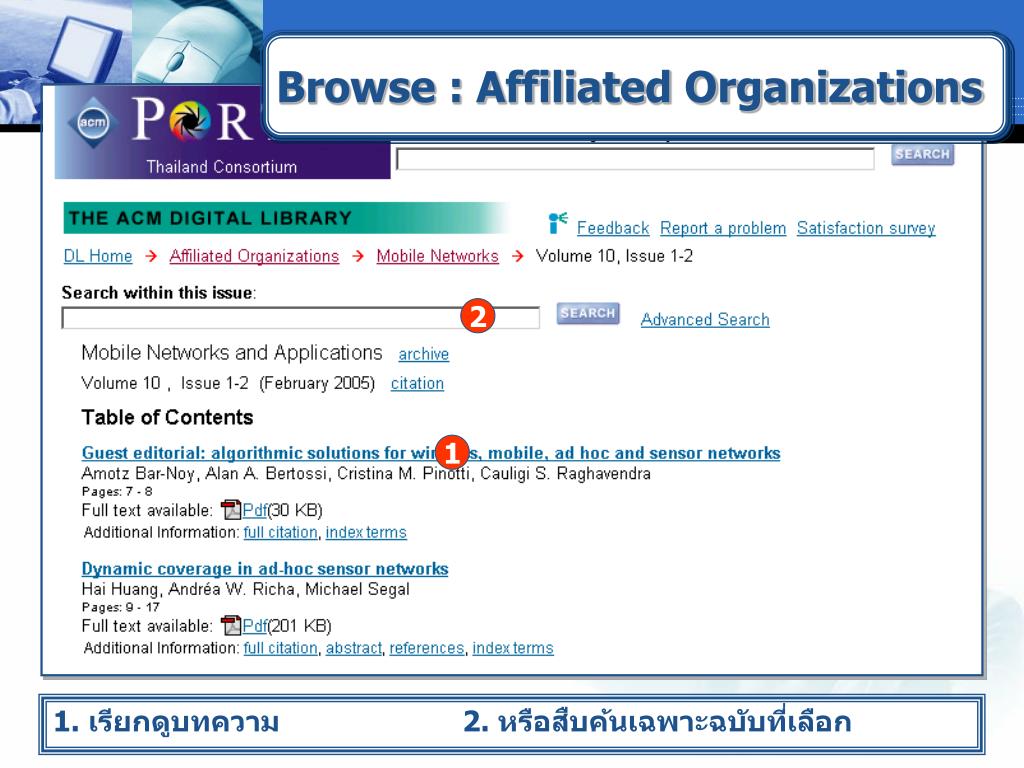Focus the Search within this issue field
Viewport: 1024px width, 768px height.
click(x=300, y=318)
